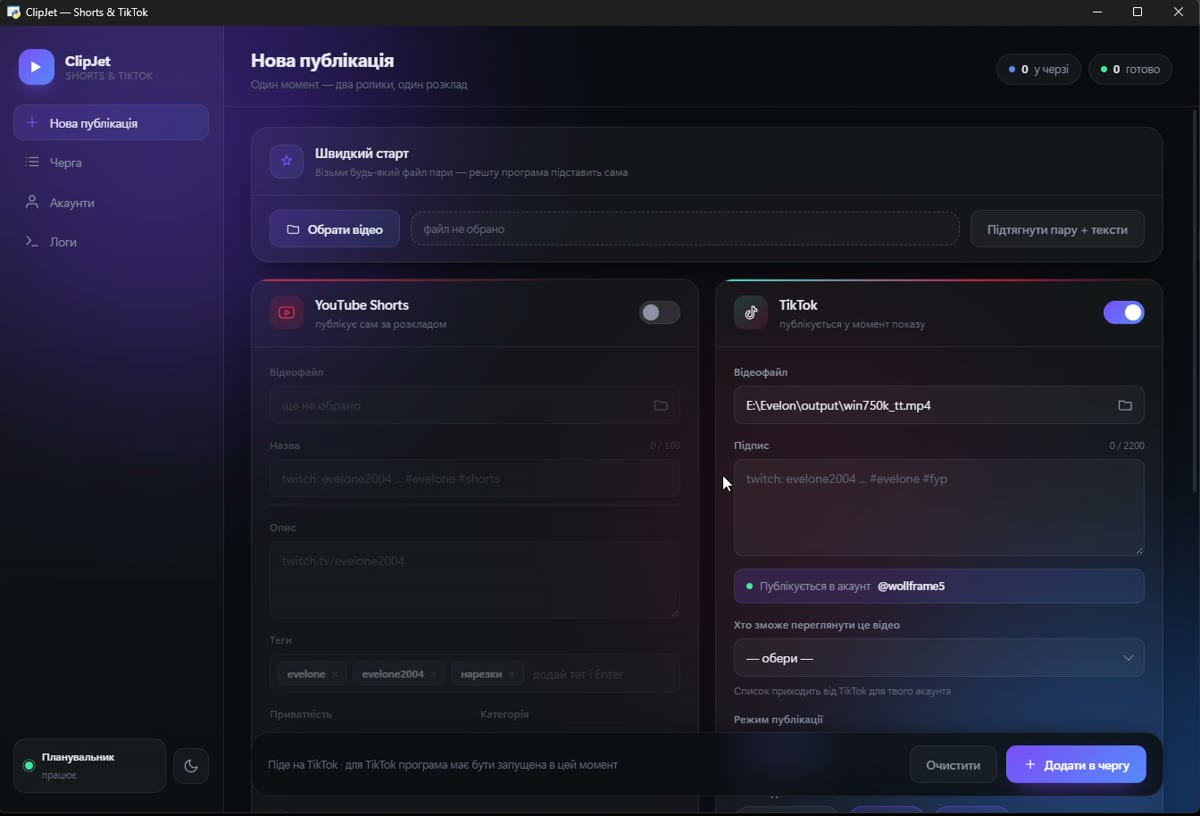Click the evelone tag chip text

pyautogui.click(x=306, y=674)
